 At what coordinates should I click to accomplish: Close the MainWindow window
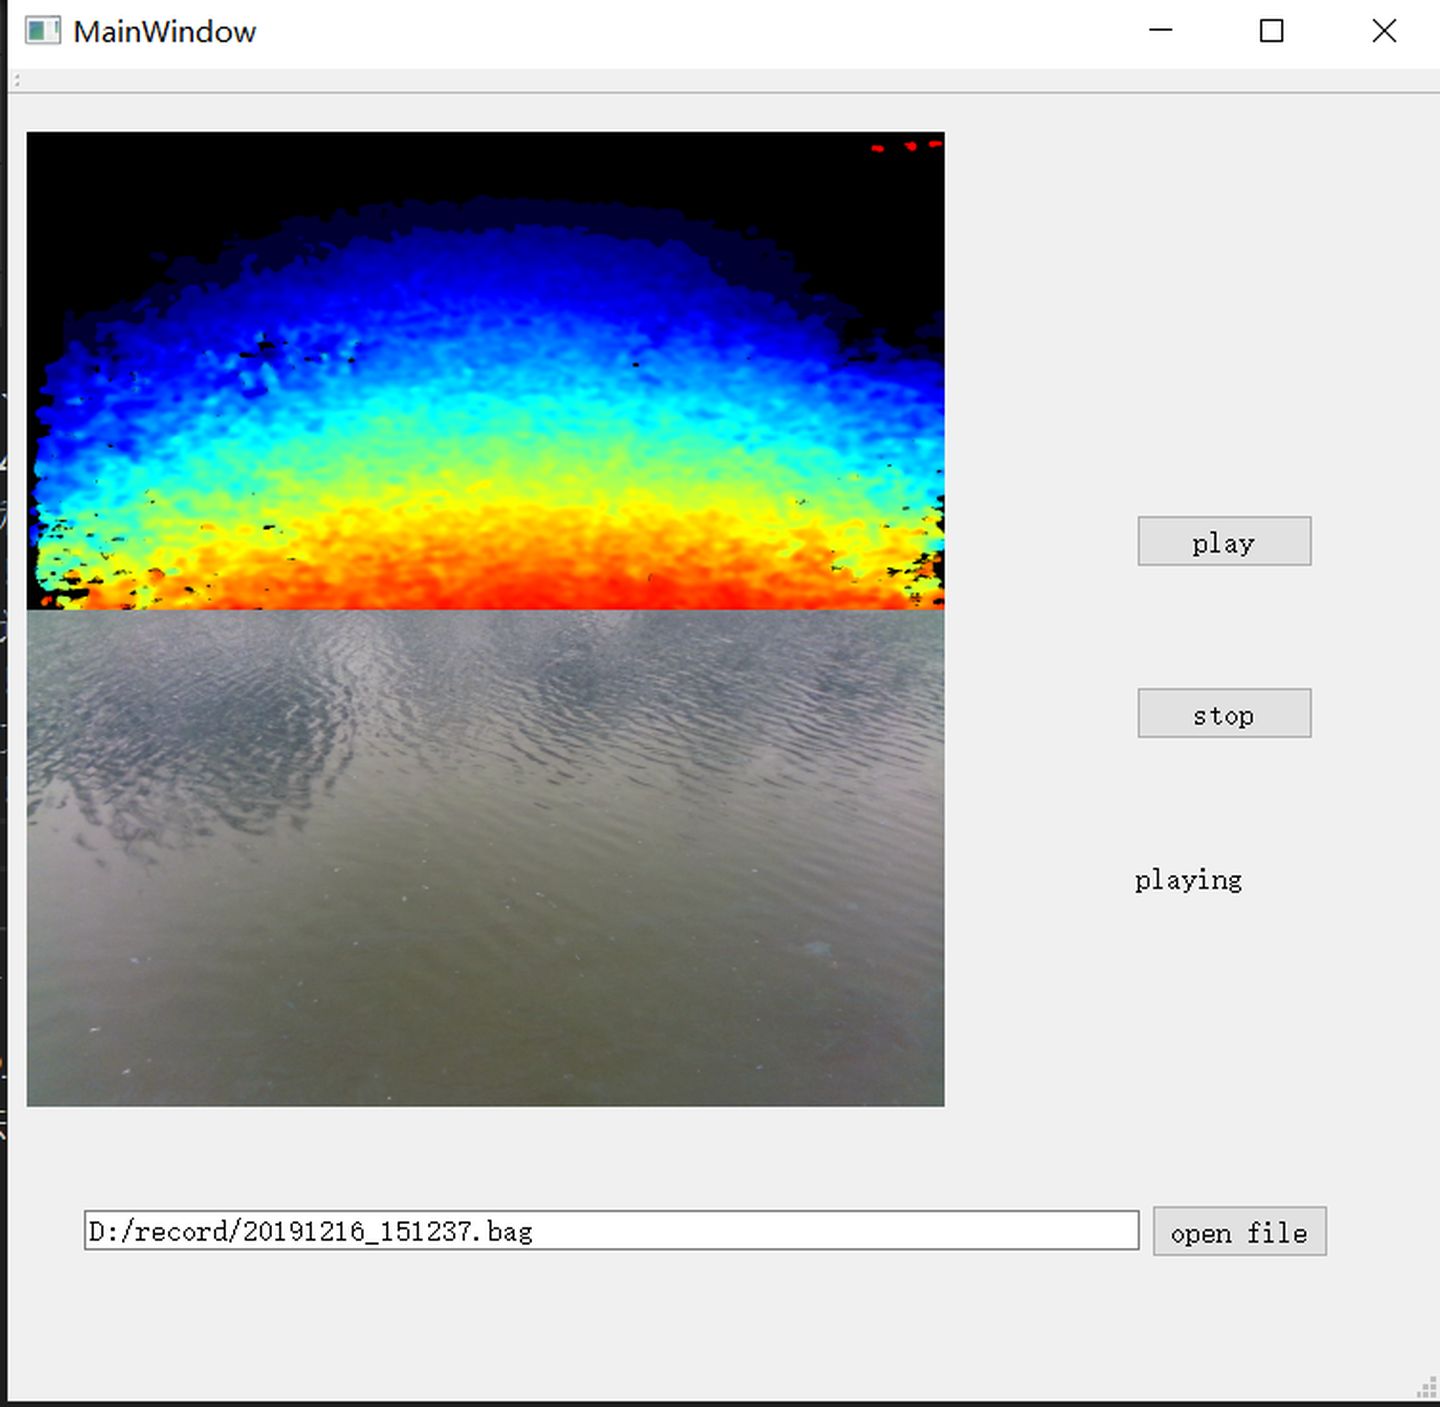pyautogui.click(x=1384, y=31)
